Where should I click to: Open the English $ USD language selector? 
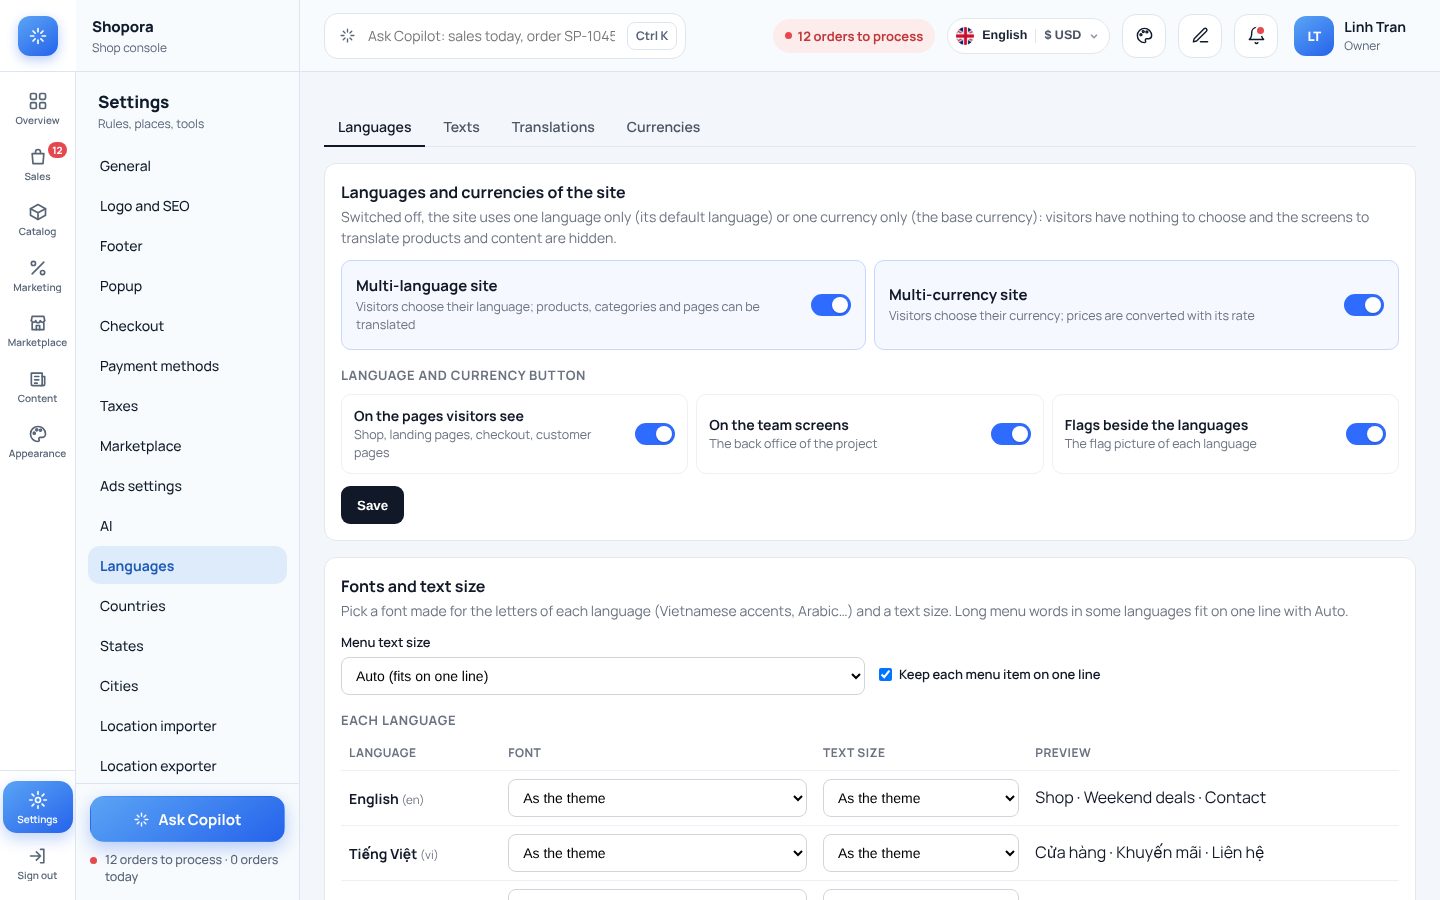tap(1028, 36)
